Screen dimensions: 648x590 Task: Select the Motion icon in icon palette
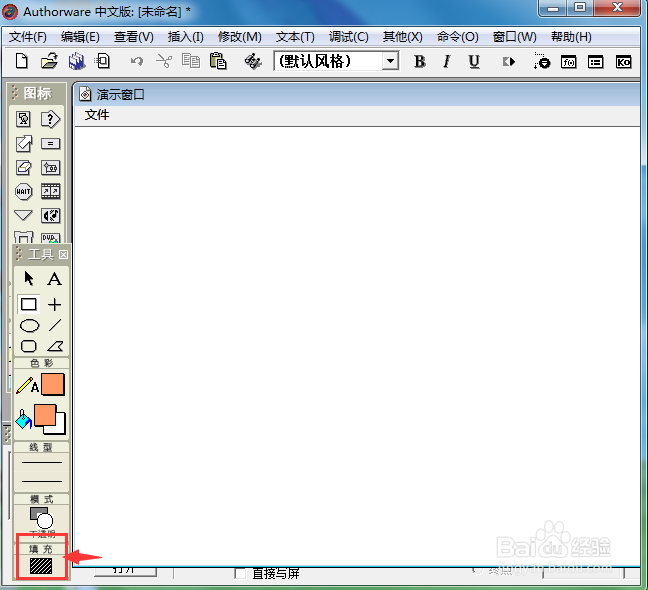pyautogui.click(x=24, y=143)
